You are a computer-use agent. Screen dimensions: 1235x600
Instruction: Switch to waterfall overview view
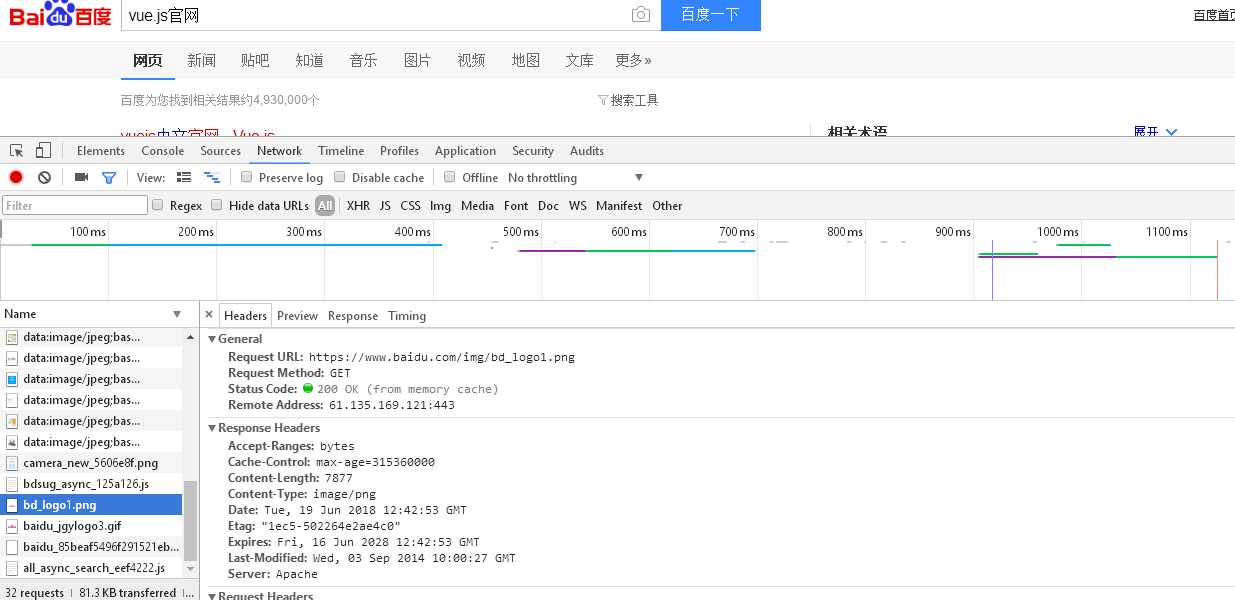[x=212, y=177]
